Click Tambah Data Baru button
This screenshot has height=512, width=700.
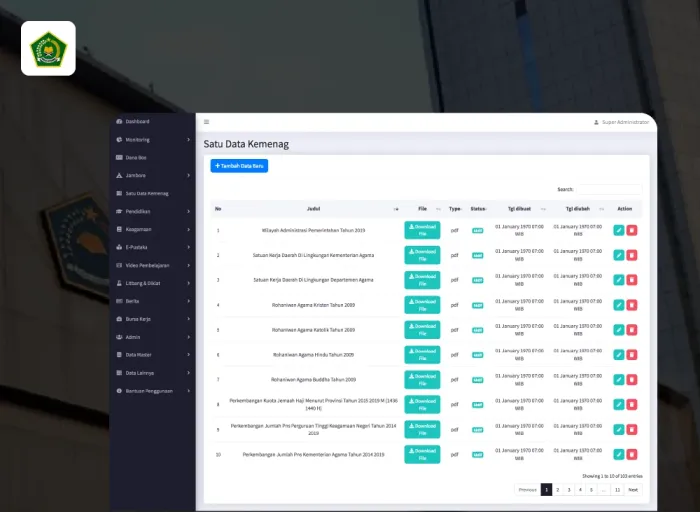coord(239,166)
